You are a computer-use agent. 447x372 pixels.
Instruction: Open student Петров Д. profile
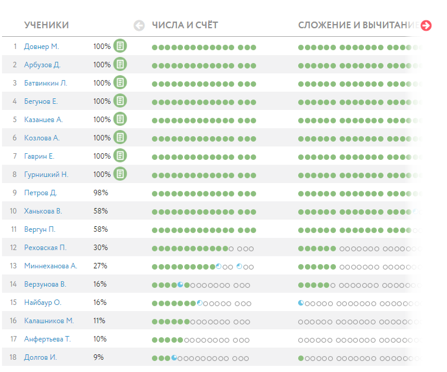(40, 193)
